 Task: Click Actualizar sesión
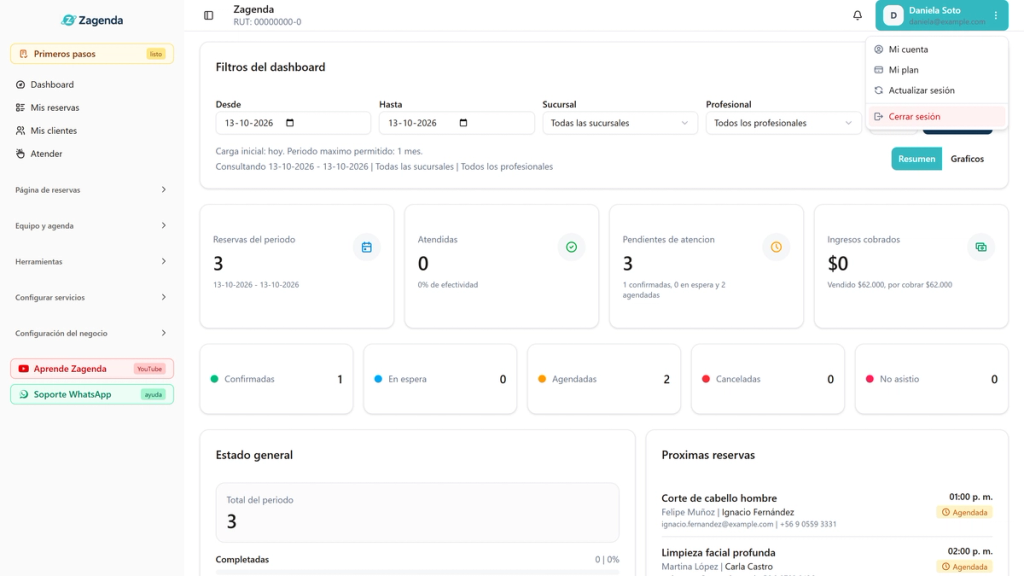(936, 90)
